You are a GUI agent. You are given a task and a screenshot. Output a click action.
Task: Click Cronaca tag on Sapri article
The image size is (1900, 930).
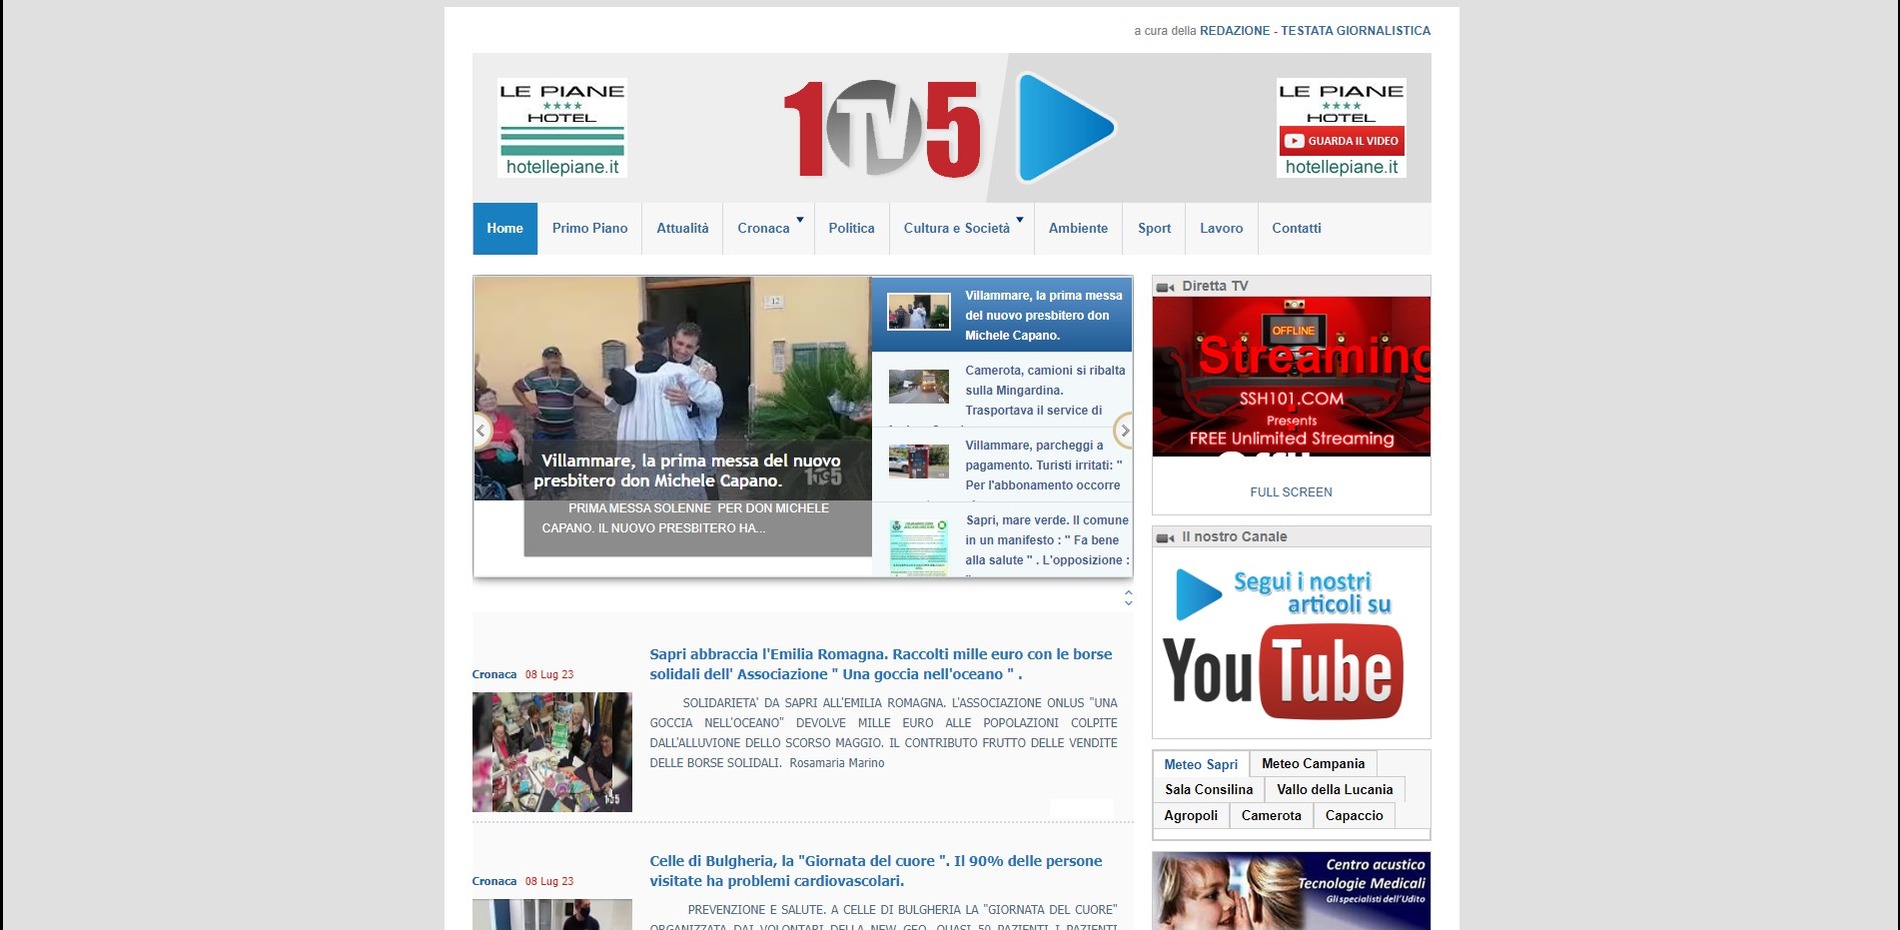click(x=494, y=674)
